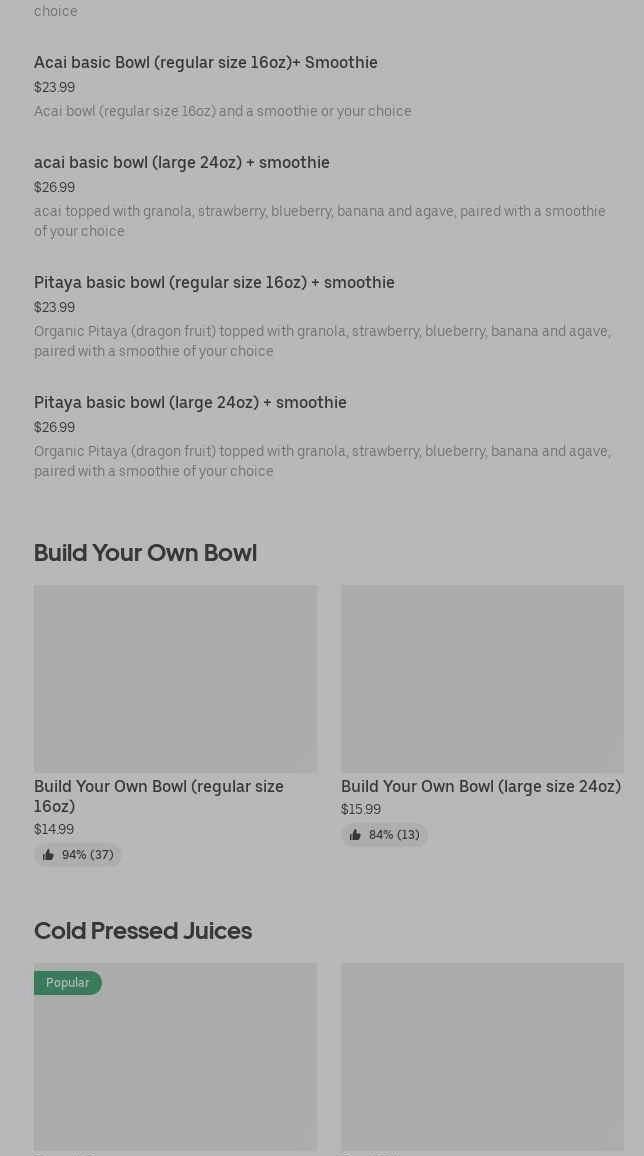Click the $15.99 price label

click(x=361, y=809)
